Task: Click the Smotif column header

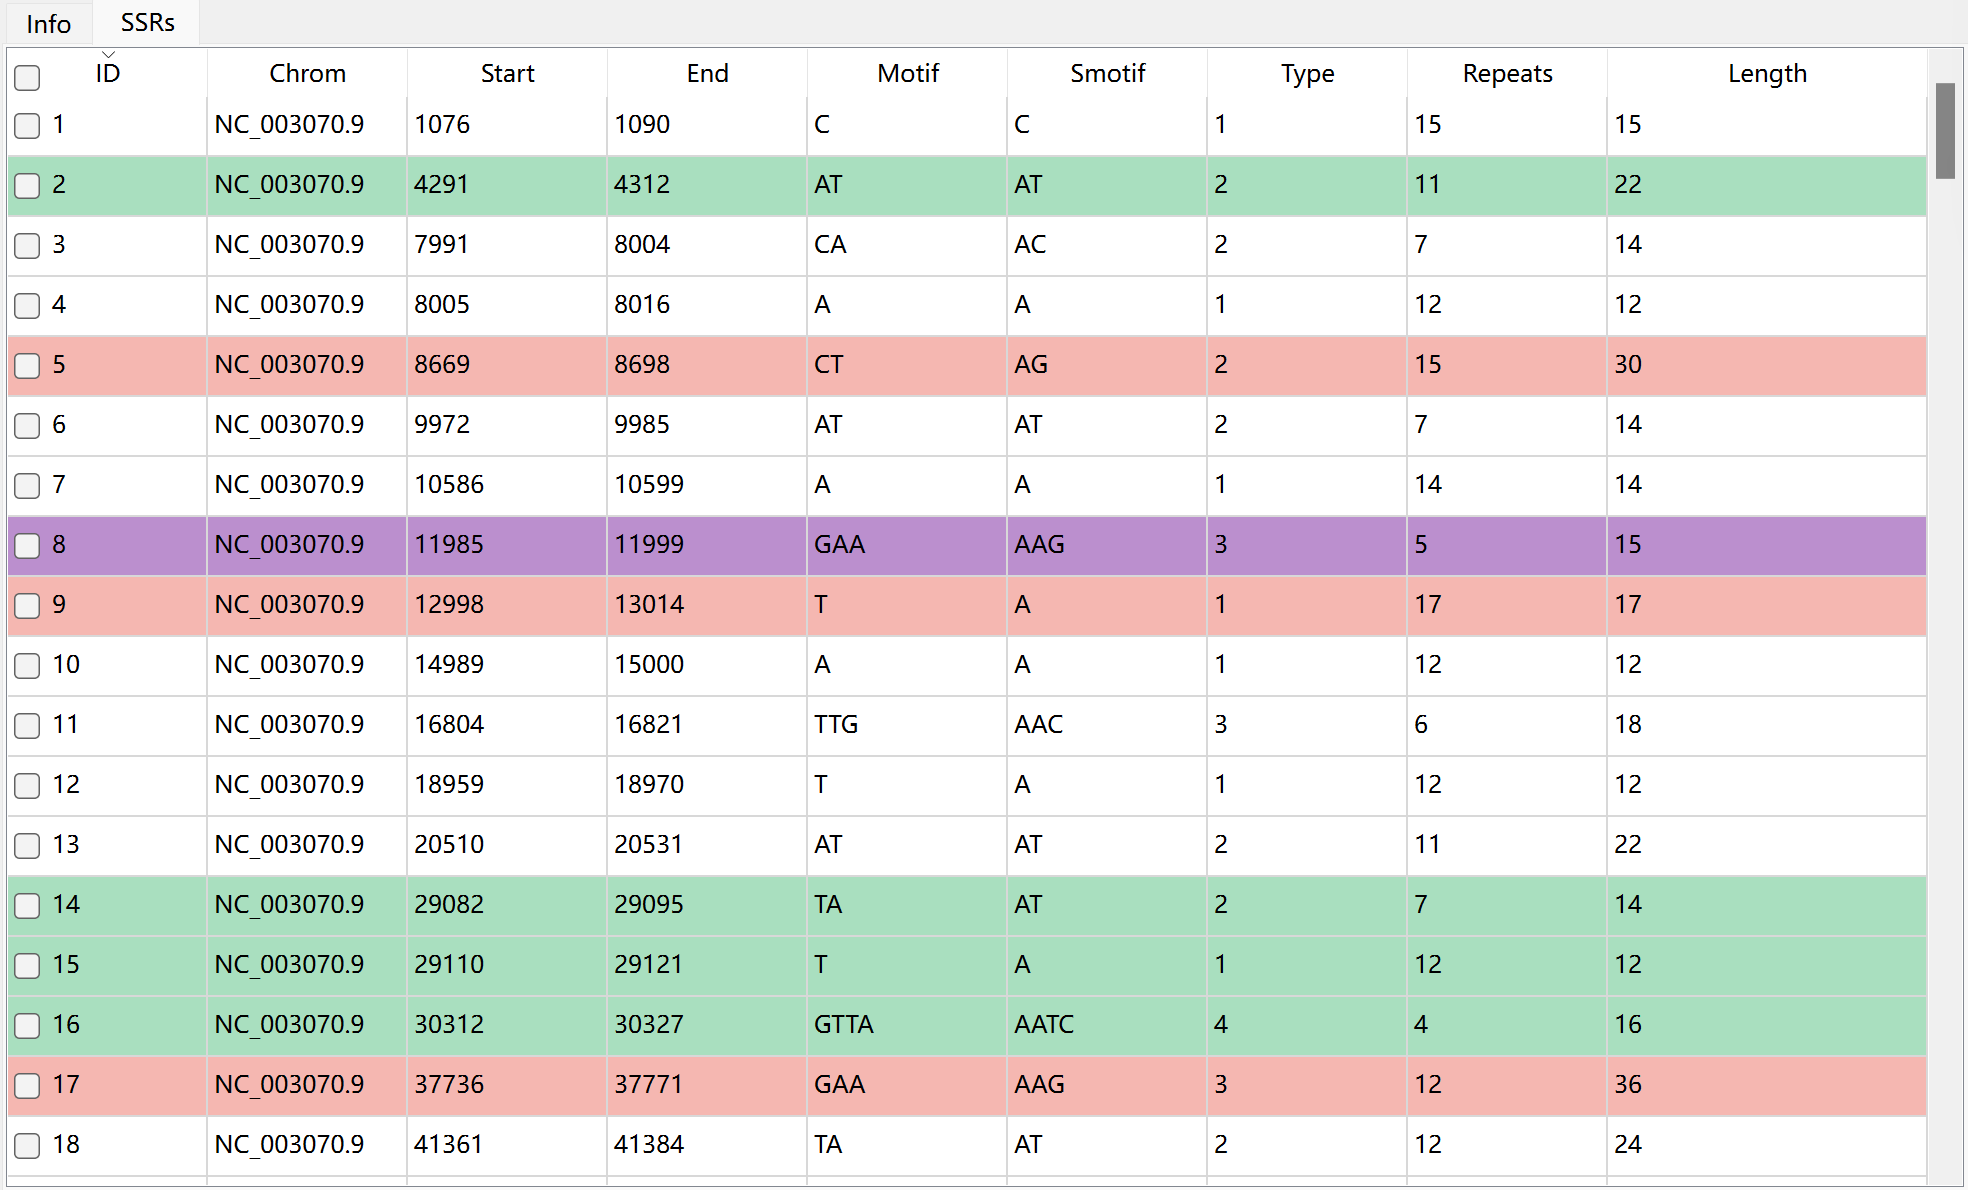Action: point(1107,73)
